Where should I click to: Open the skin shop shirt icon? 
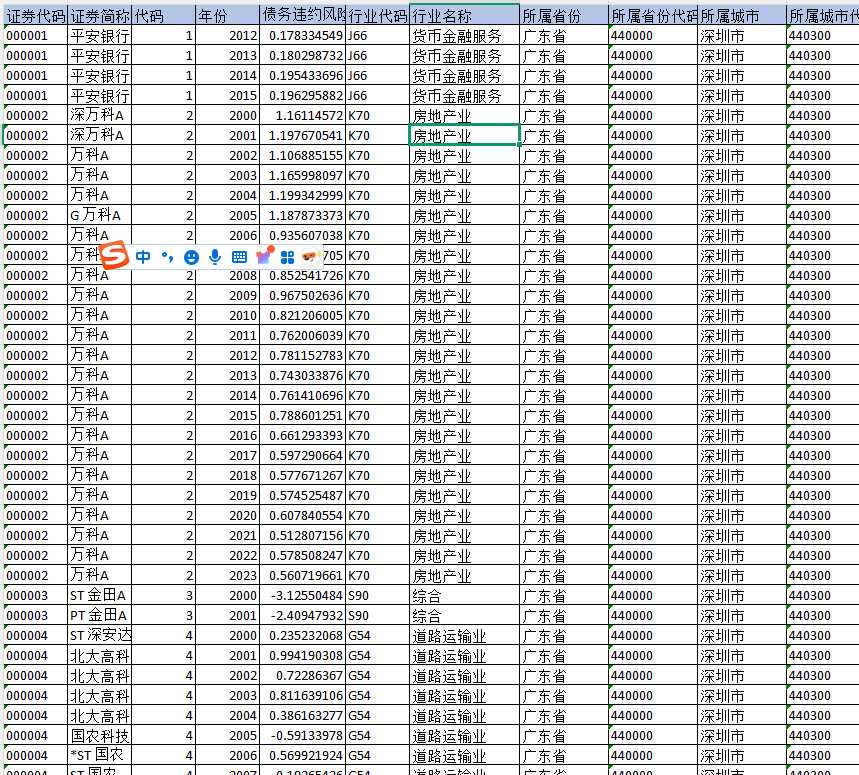264,256
